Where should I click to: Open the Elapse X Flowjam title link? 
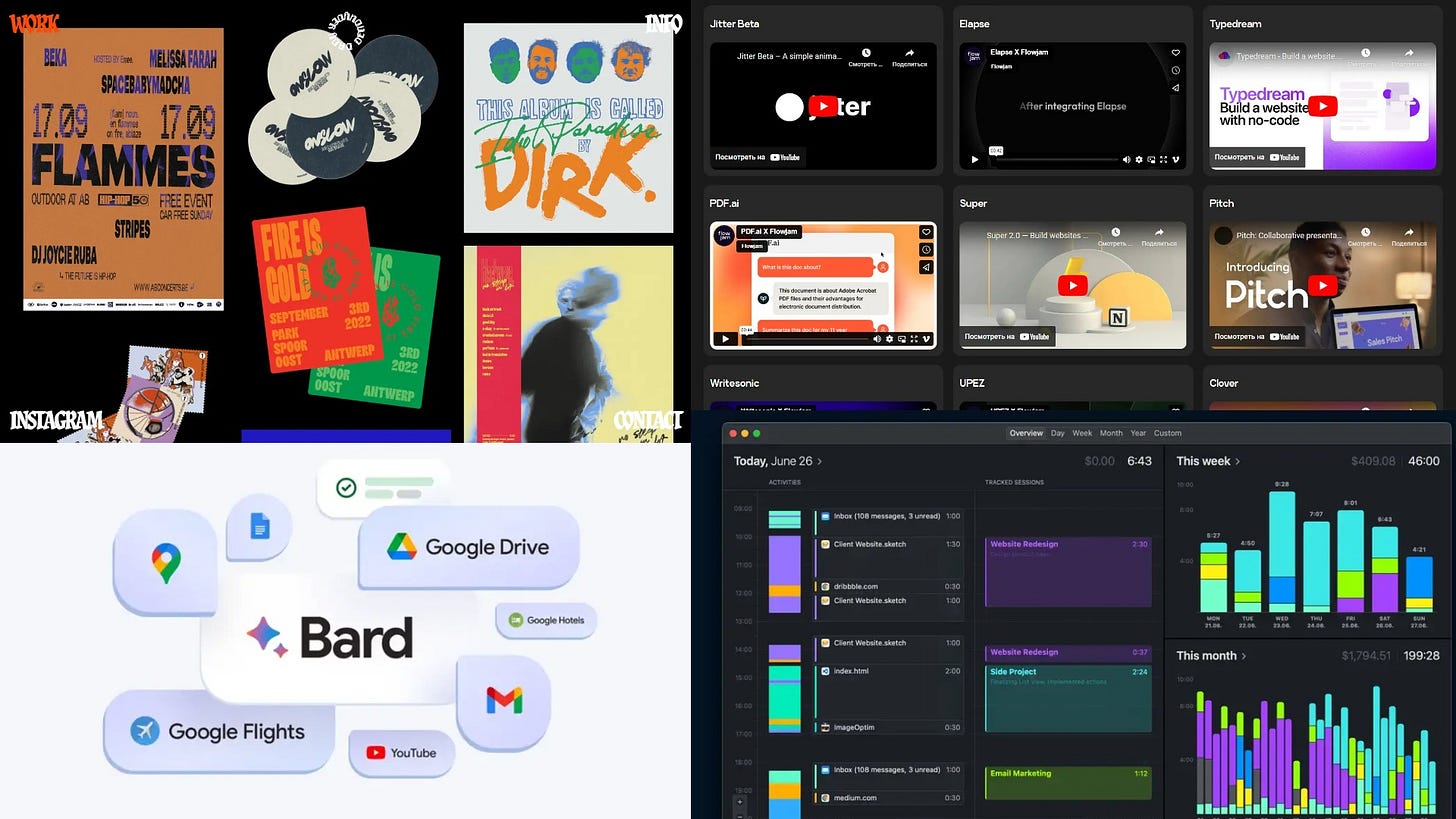[x=1019, y=52]
